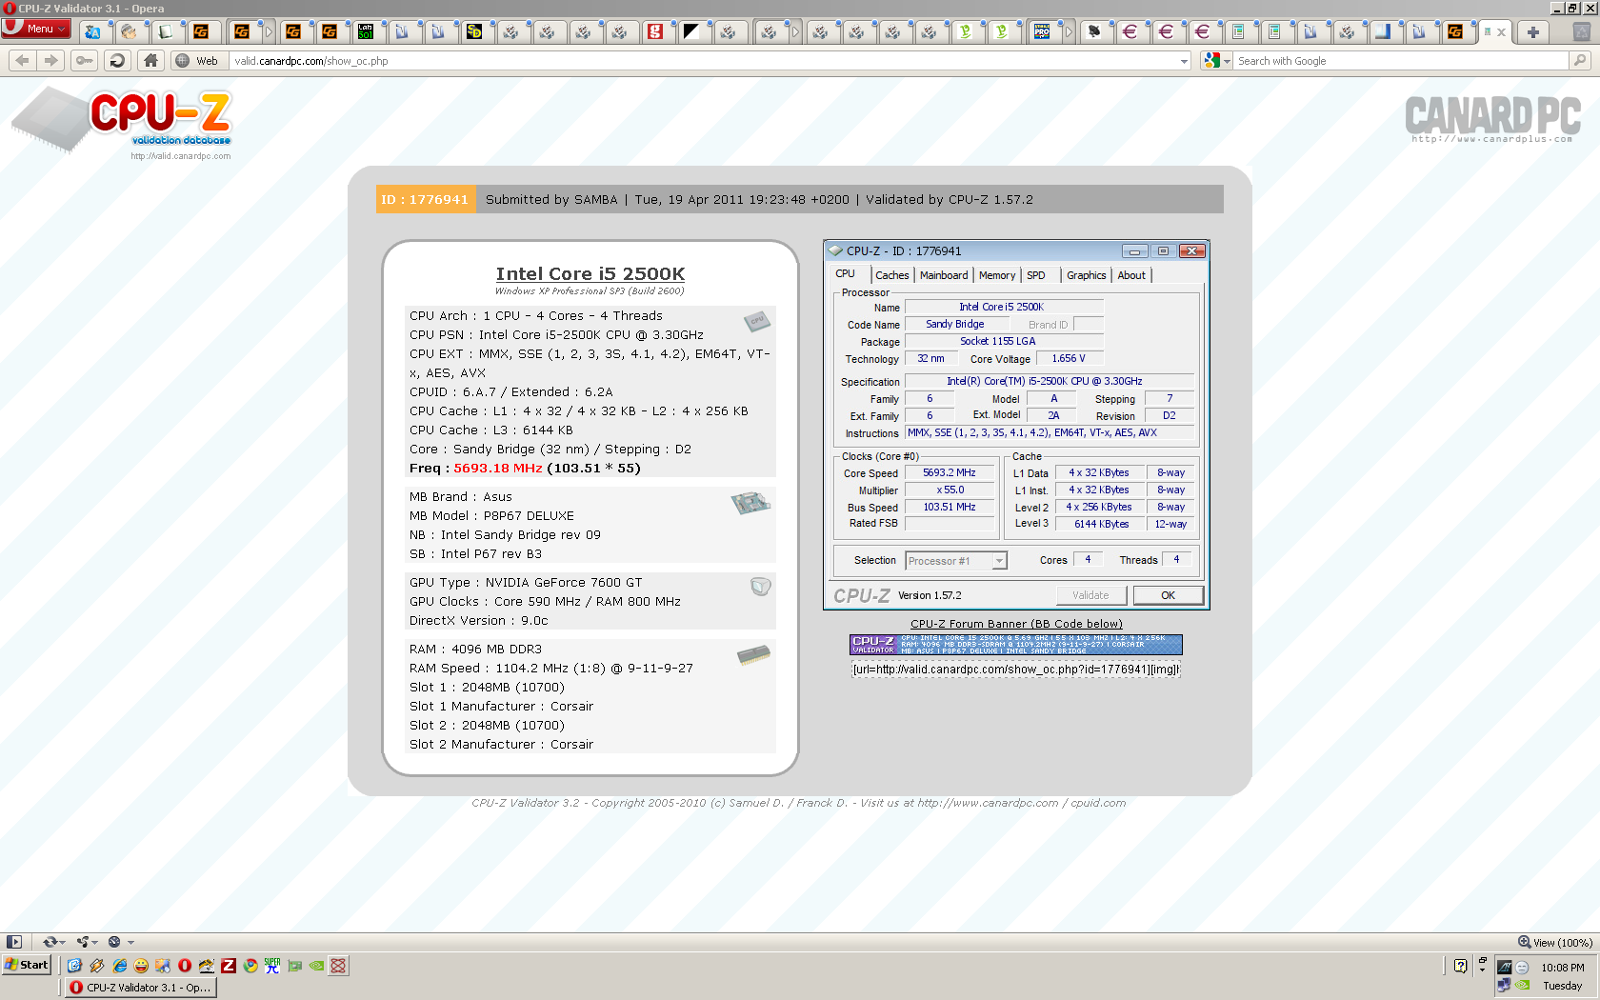
Task: Go forward with the Forward arrow
Action: [50, 61]
